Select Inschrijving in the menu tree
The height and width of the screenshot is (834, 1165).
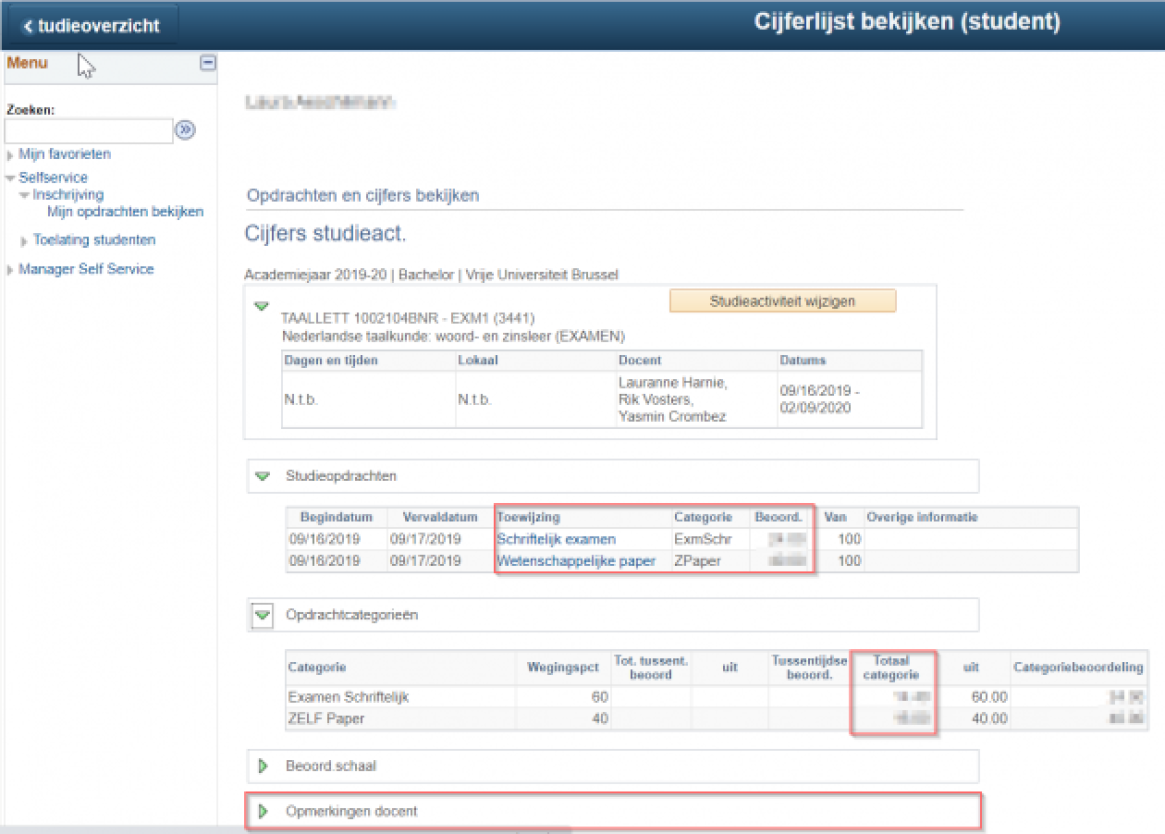point(68,195)
